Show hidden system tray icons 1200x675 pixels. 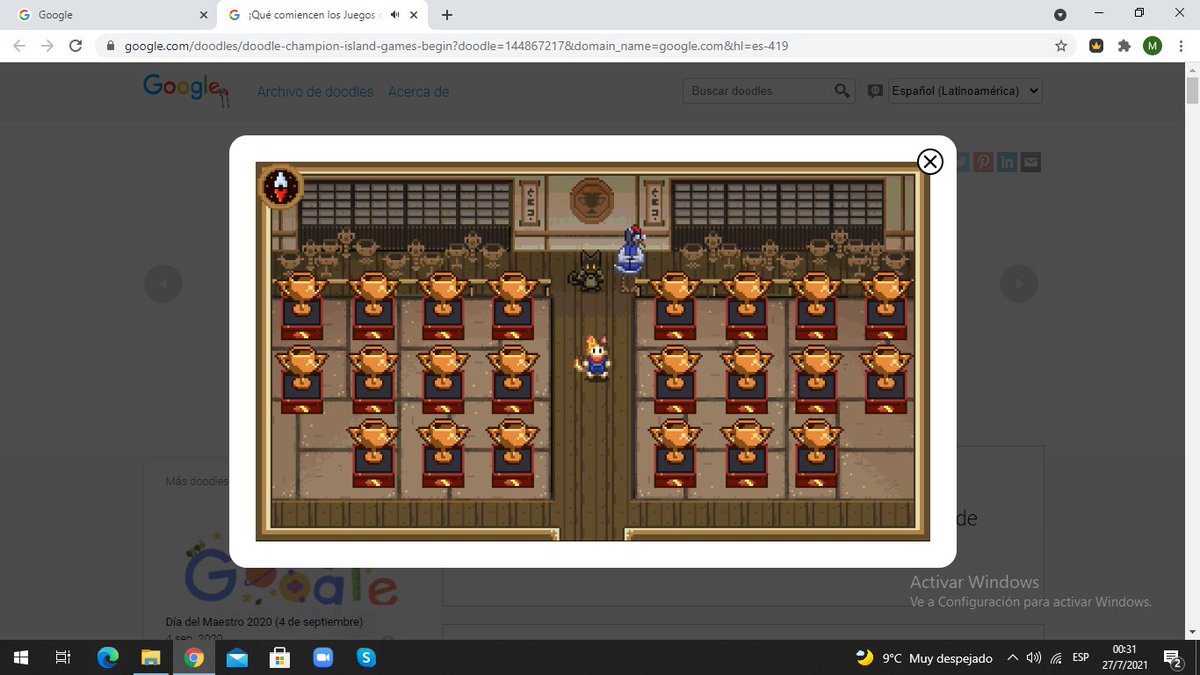[x=1012, y=658]
